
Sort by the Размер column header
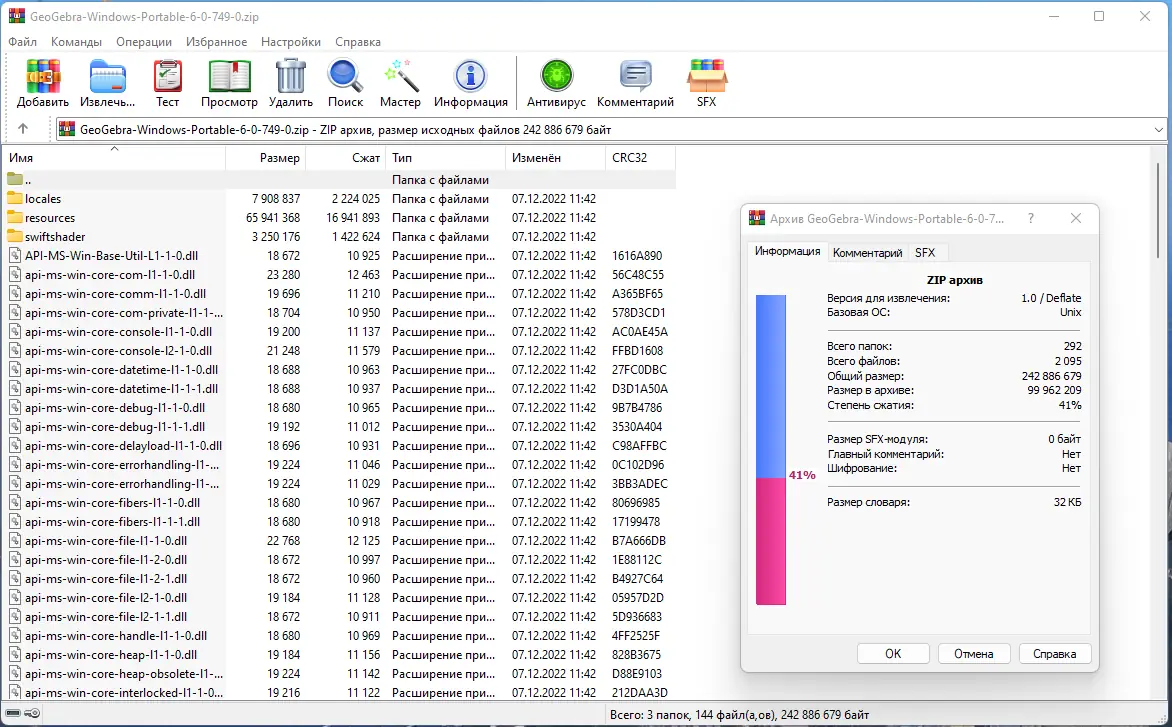[x=266, y=158]
